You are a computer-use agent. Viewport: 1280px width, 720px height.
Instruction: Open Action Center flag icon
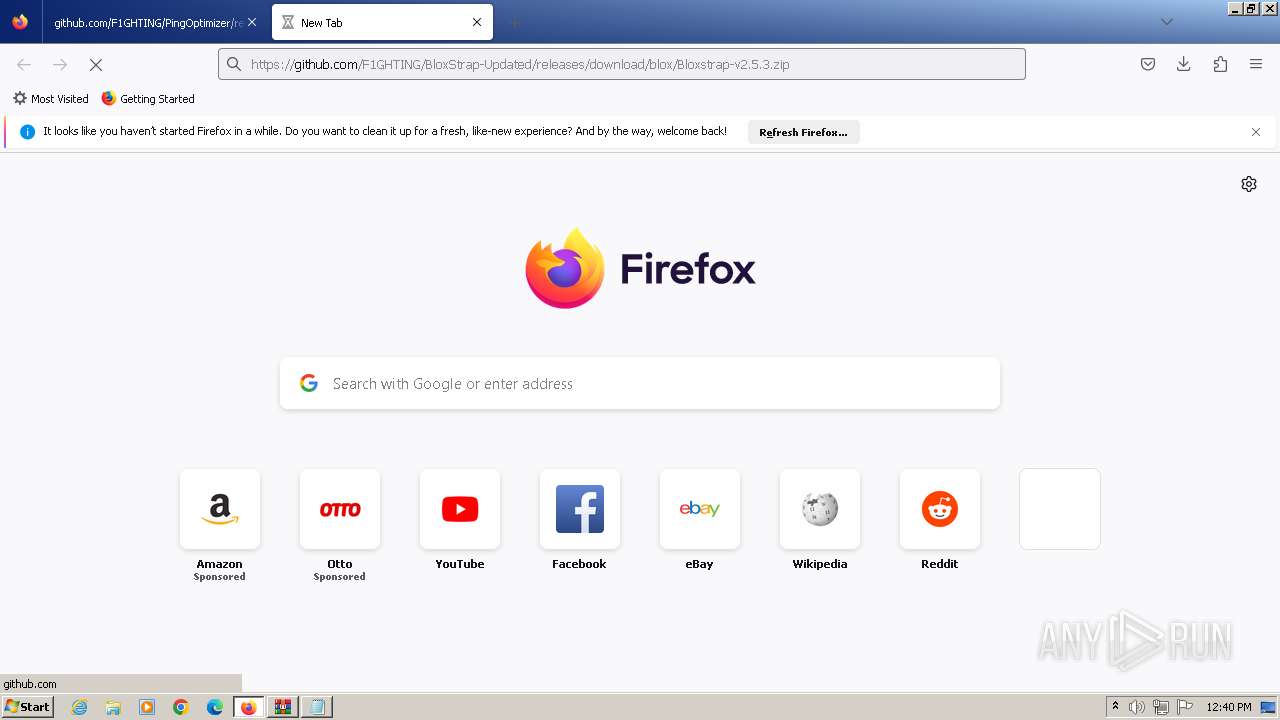pyautogui.click(x=1185, y=707)
